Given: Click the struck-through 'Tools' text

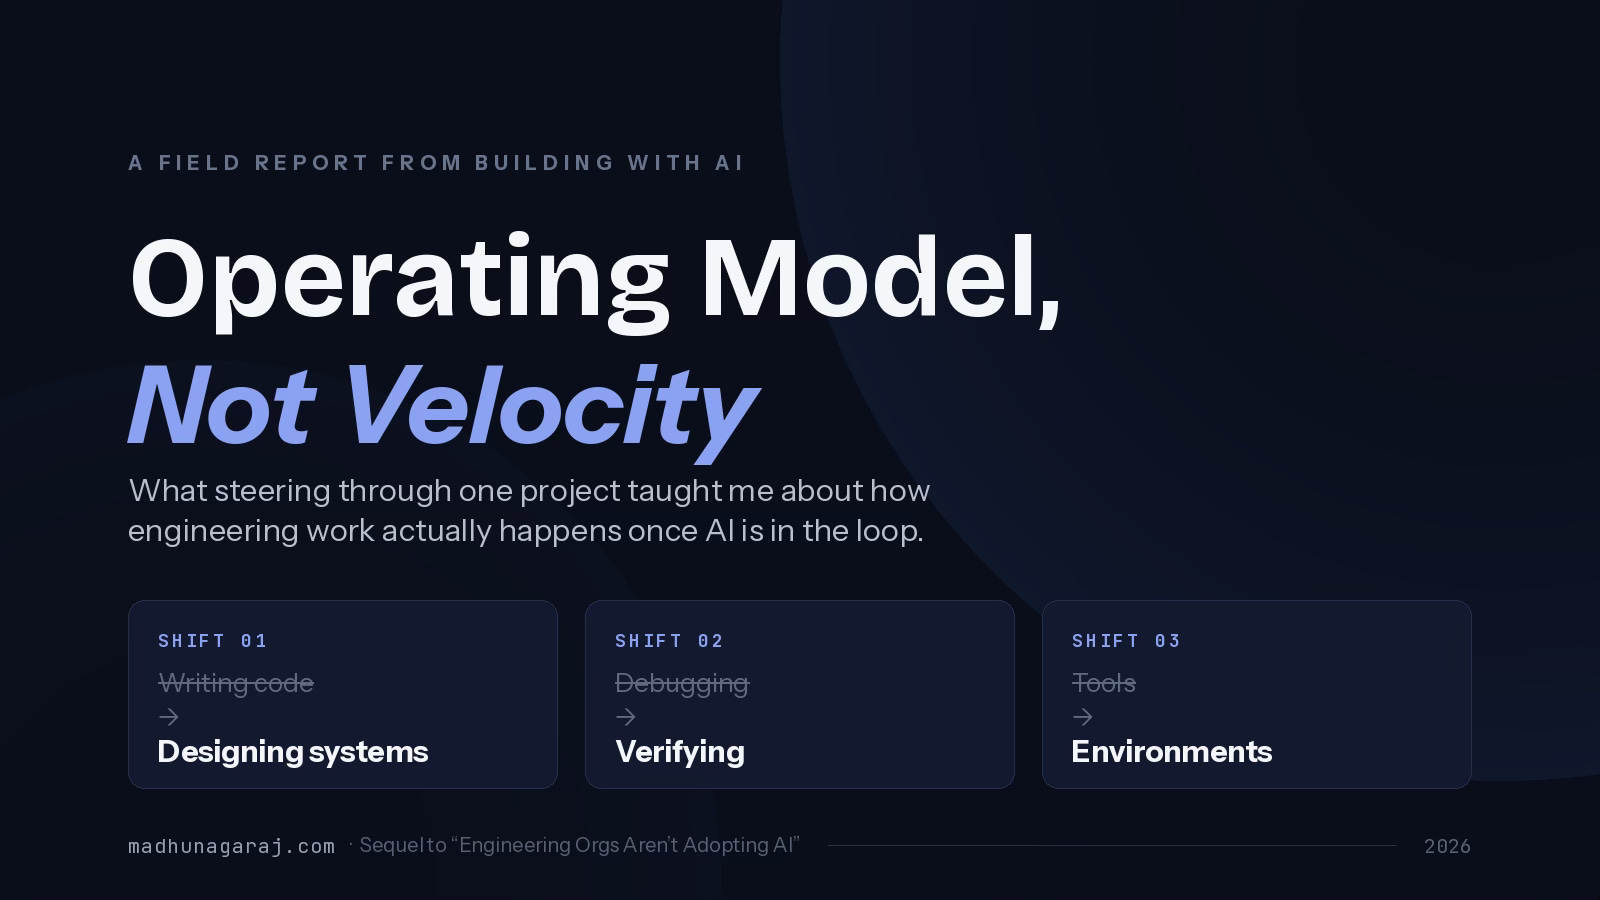Looking at the screenshot, I should point(1104,683).
